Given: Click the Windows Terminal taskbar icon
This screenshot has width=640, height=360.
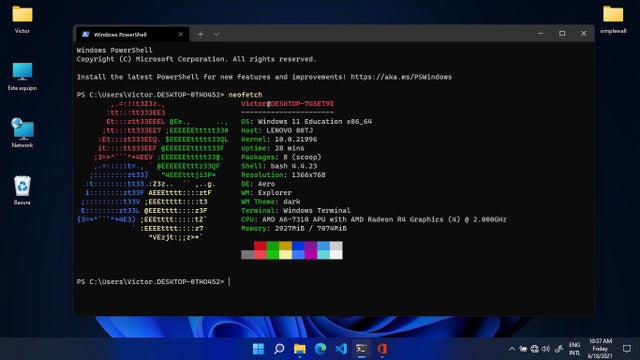Looking at the screenshot, I should 362,349.
